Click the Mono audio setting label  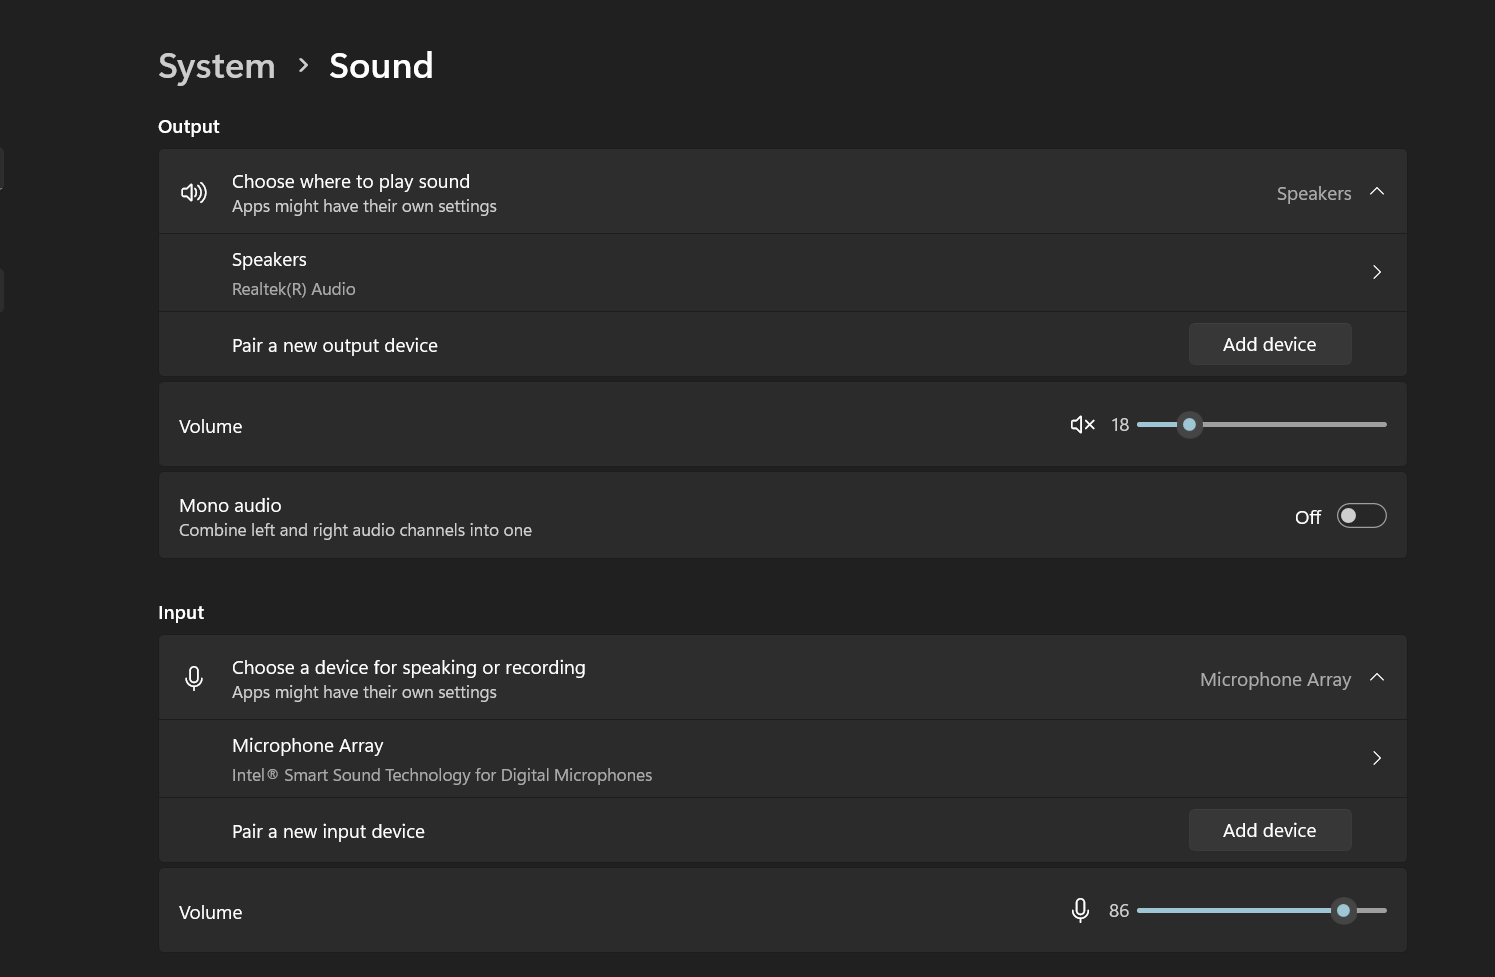point(230,506)
